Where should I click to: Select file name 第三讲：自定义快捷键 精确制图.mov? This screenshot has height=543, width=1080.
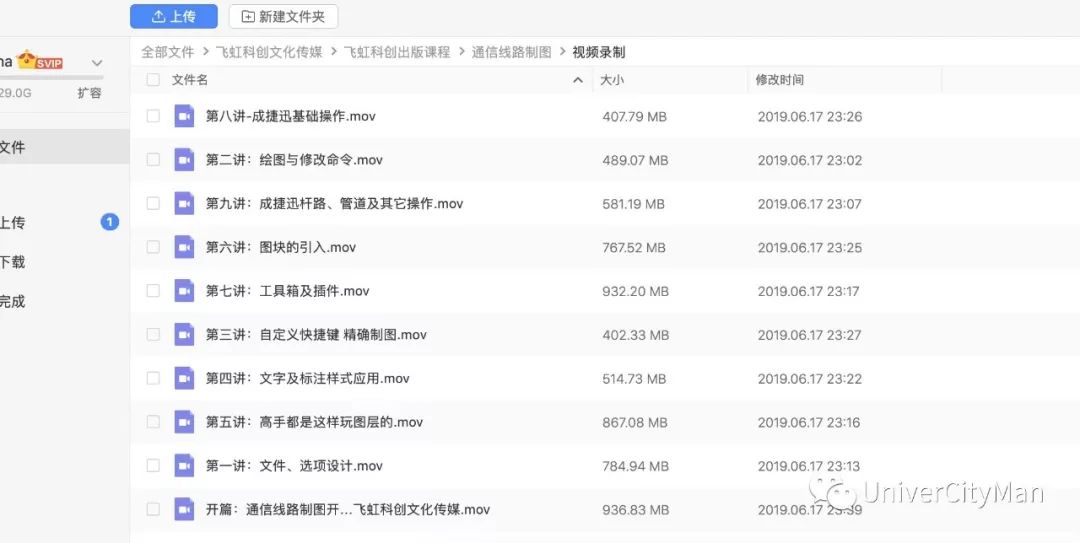(x=316, y=334)
